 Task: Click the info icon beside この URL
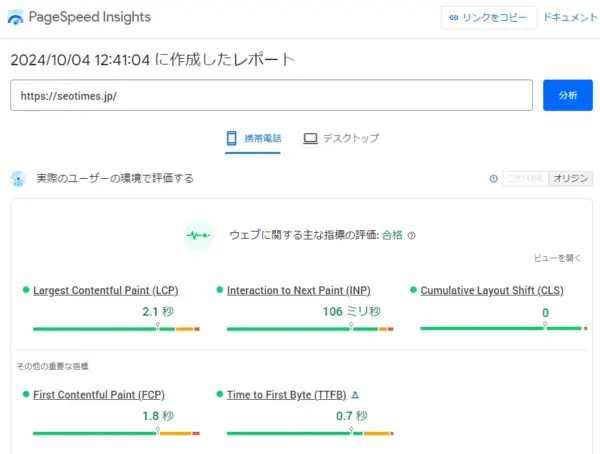pyautogui.click(x=494, y=178)
